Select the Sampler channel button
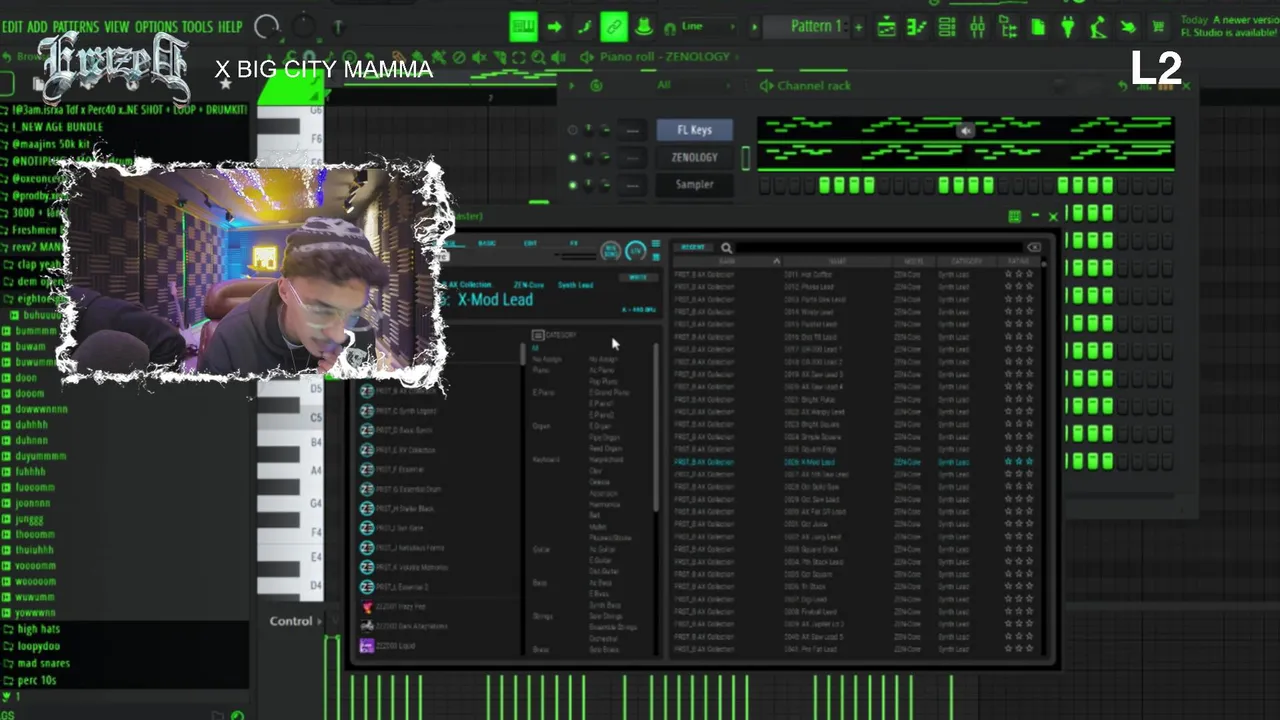This screenshot has width=1280, height=720. tap(694, 184)
